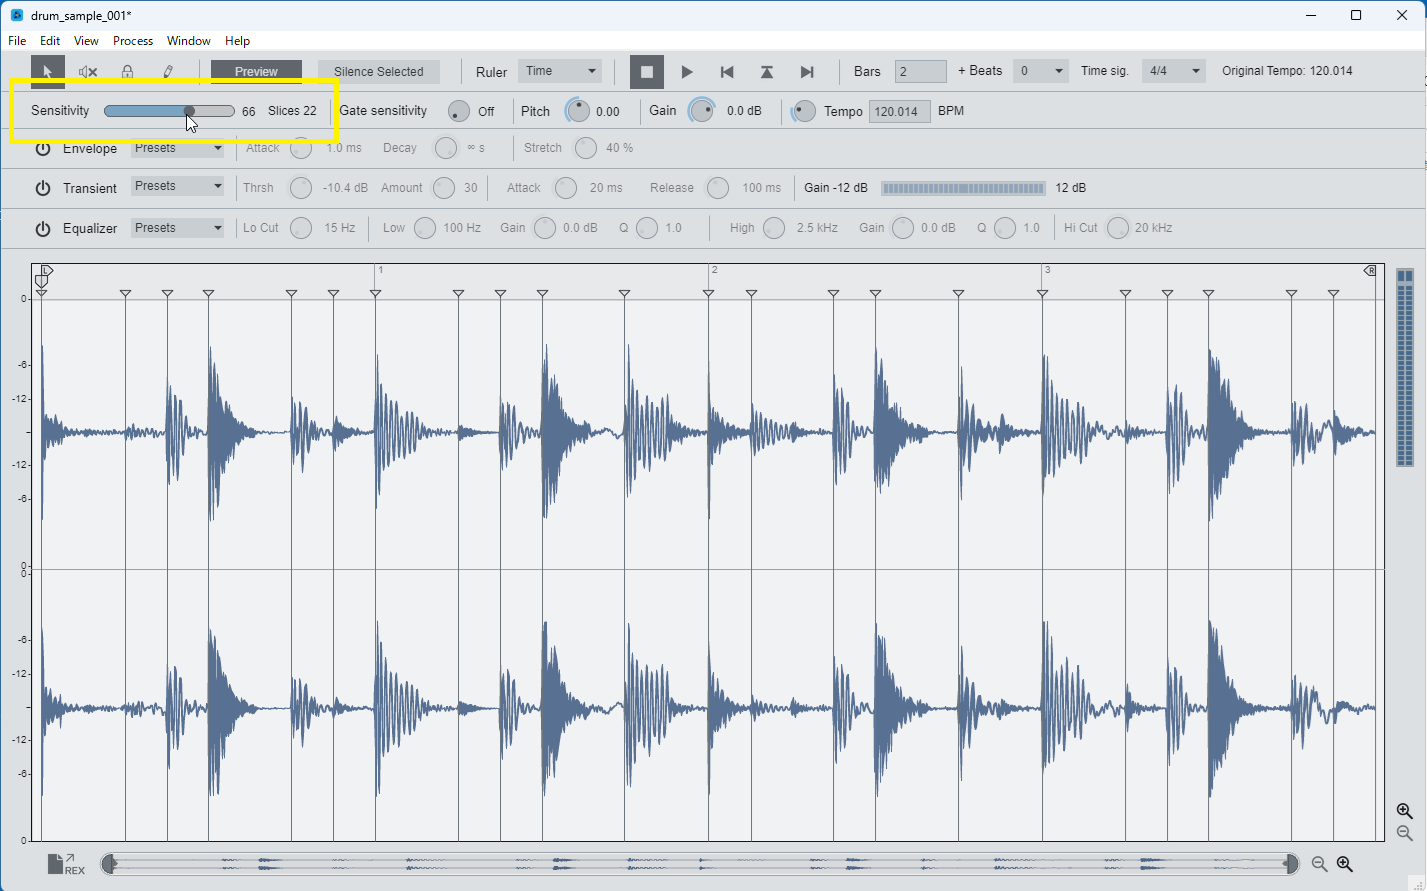Viewport: 1427px width, 891px height.
Task: Toggle the Equalizer power button
Action: coord(43,228)
